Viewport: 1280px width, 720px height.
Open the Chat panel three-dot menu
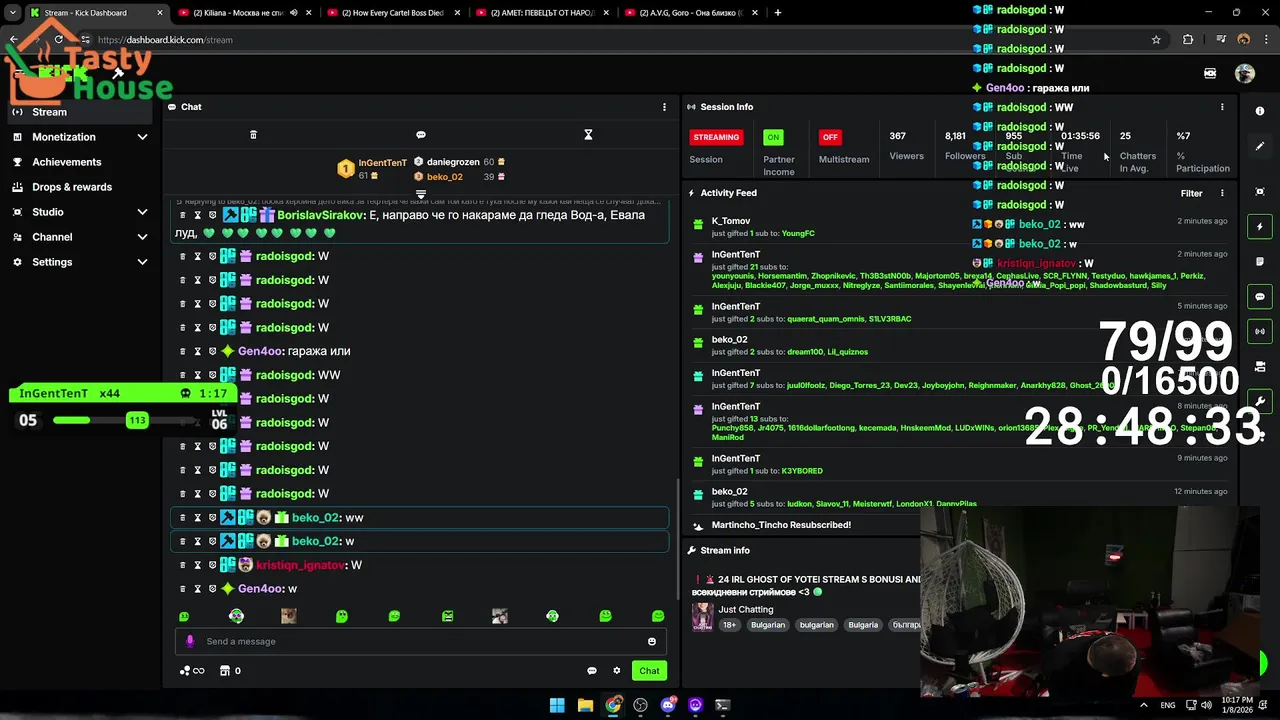(x=664, y=107)
